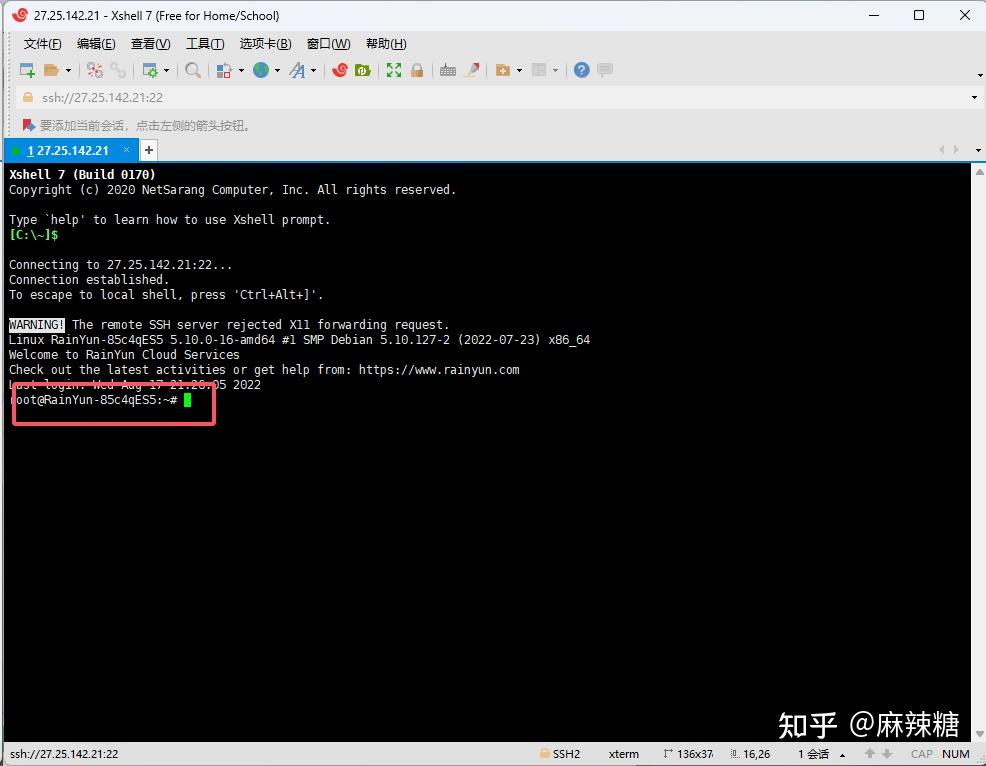Click the scrollbar up arrow
This screenshot has height=766, width=986.
[x=979, y=170]
